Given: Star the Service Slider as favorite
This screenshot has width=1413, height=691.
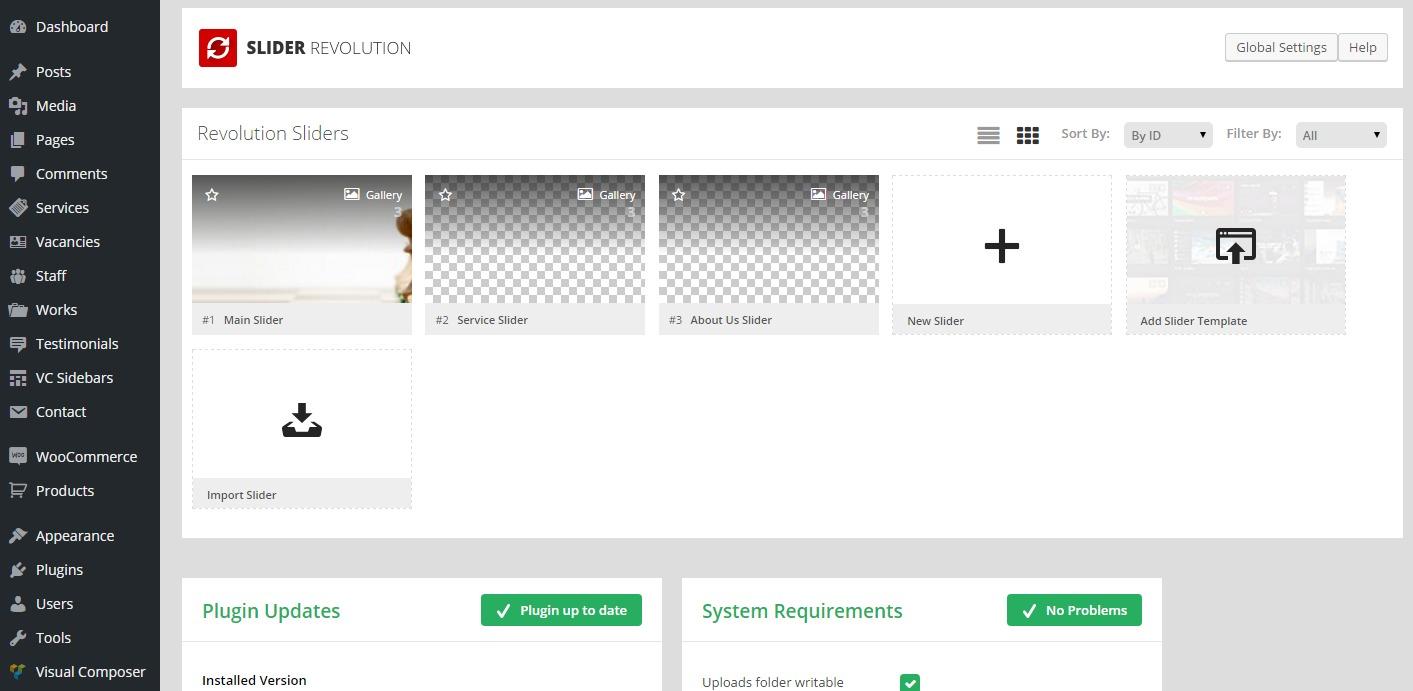Looking at the screenshot, I should pos(446,195).
